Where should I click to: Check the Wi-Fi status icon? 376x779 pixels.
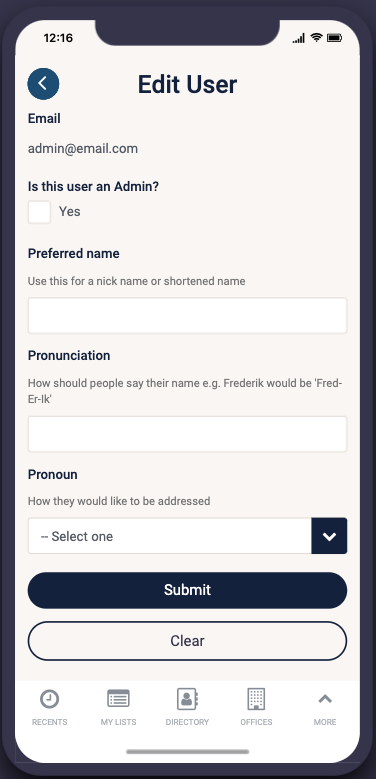click(316, 38)
